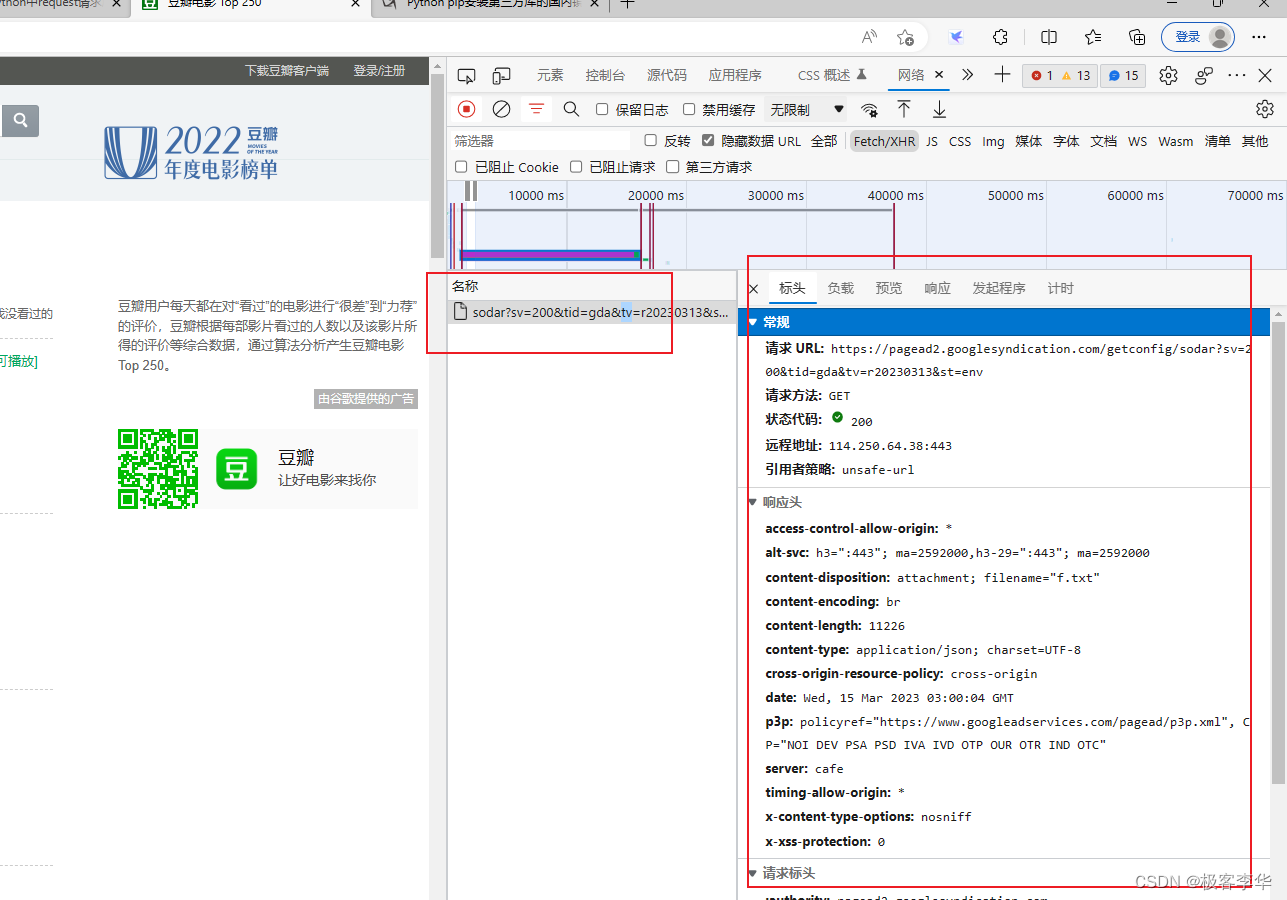Click the 2022 年度电影榜单 banner
Viewport: 1287px width, 900px height.
[x=192, y=152]
